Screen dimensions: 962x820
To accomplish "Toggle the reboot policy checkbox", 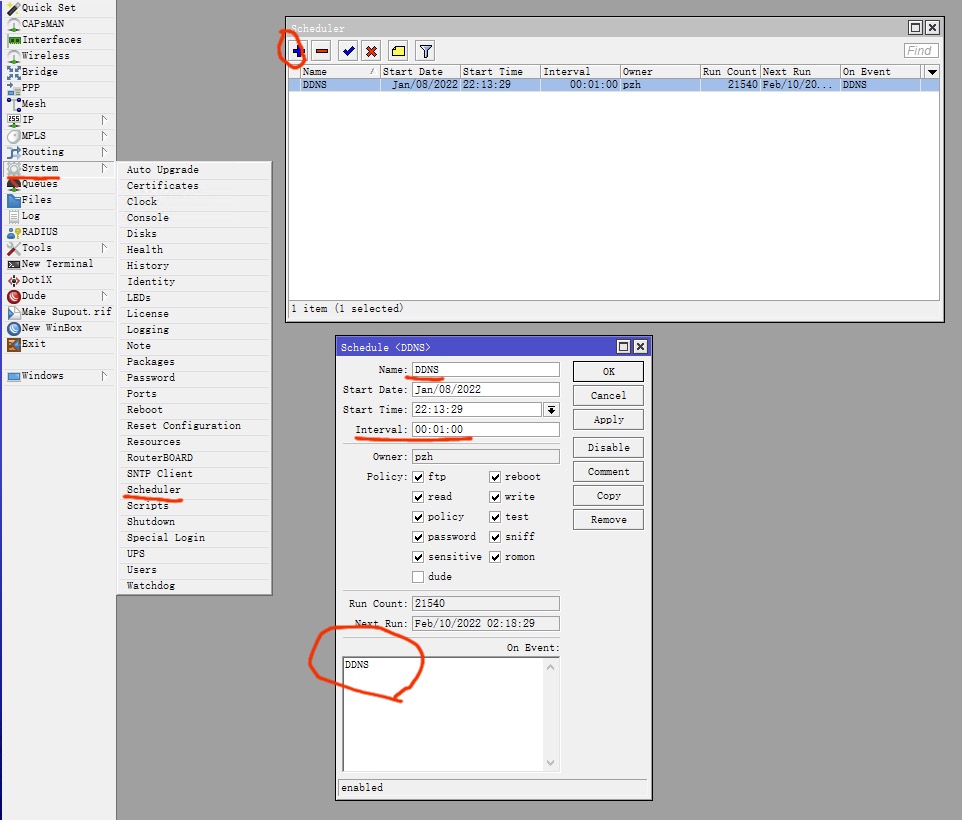I will pyautogui.click(x=495, y=477).
